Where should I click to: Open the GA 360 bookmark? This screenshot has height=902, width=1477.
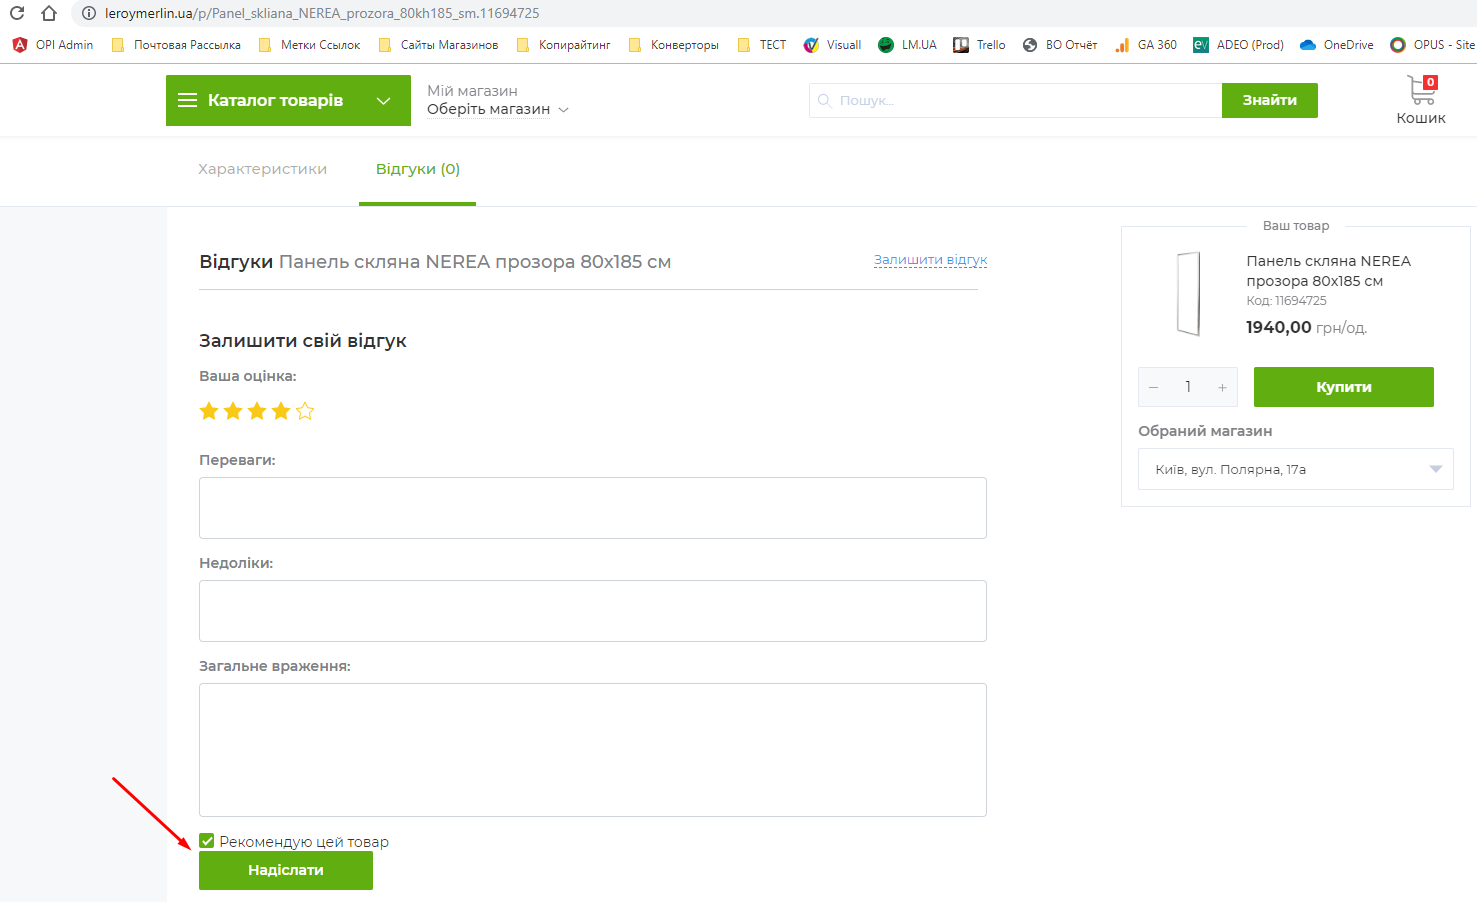tap(1146, 45)
